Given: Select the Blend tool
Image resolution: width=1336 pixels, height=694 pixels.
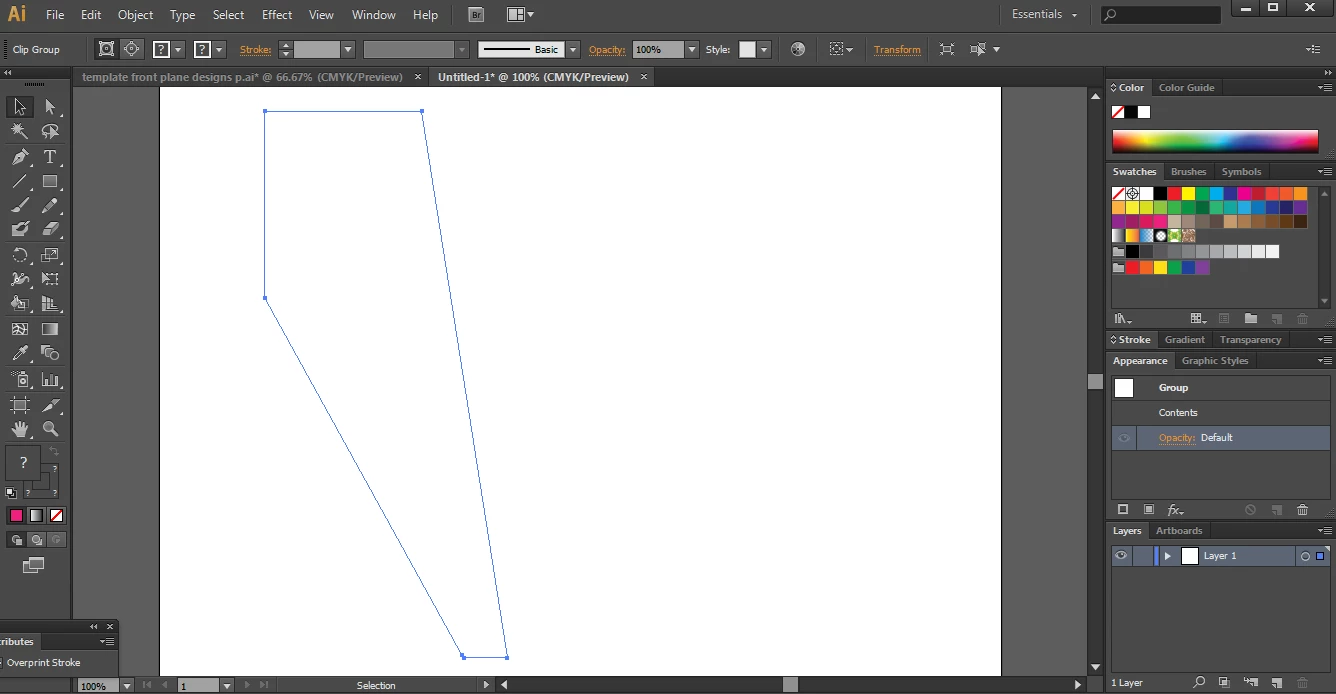Looking at the screenshot, I should pos(50,354).
